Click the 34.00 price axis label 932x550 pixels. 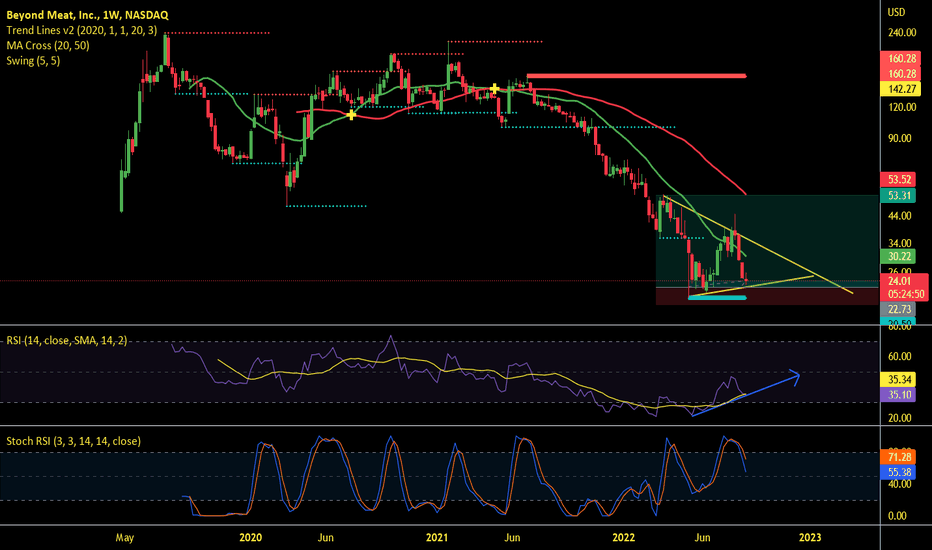point(899,243)
